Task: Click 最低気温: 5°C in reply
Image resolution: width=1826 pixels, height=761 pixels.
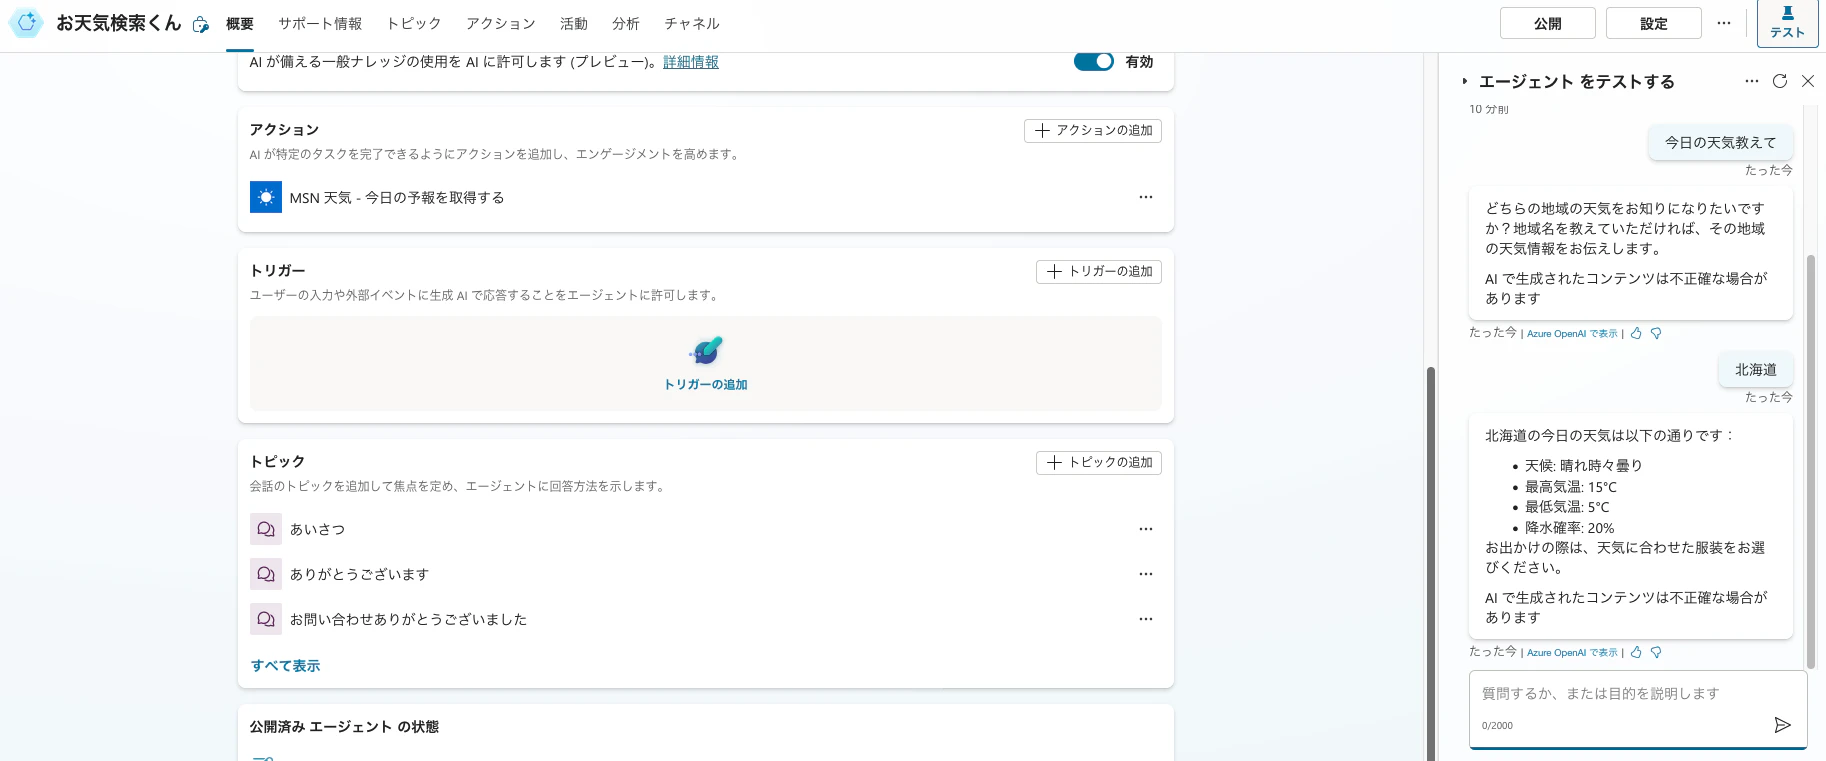Action: [x=1567, y=507]
